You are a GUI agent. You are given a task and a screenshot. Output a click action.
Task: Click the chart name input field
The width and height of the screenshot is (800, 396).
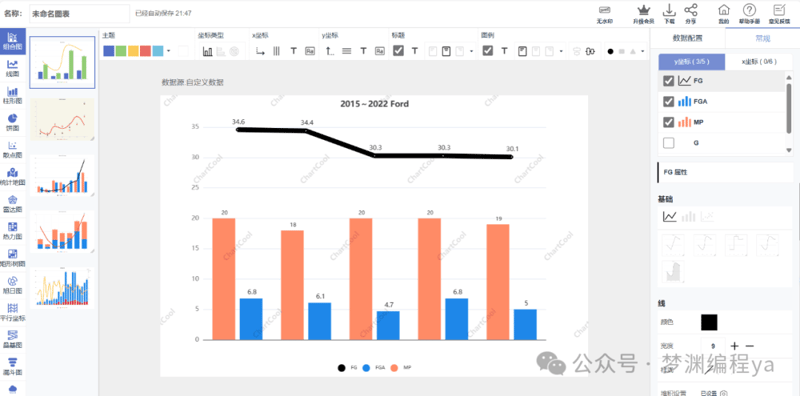click(x=80, y=14)
